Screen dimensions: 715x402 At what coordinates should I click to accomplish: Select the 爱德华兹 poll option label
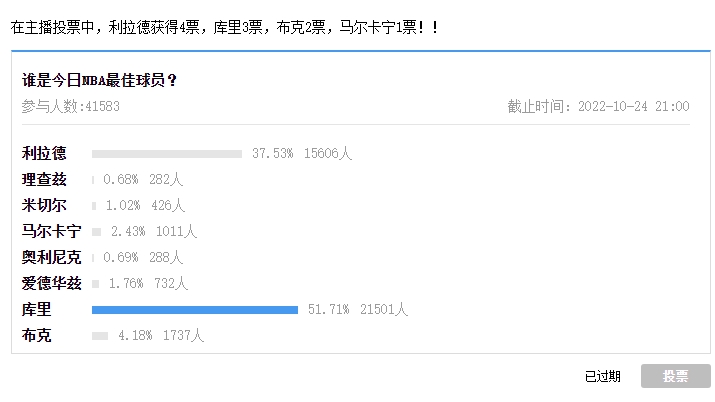click(x=52, y=283)
